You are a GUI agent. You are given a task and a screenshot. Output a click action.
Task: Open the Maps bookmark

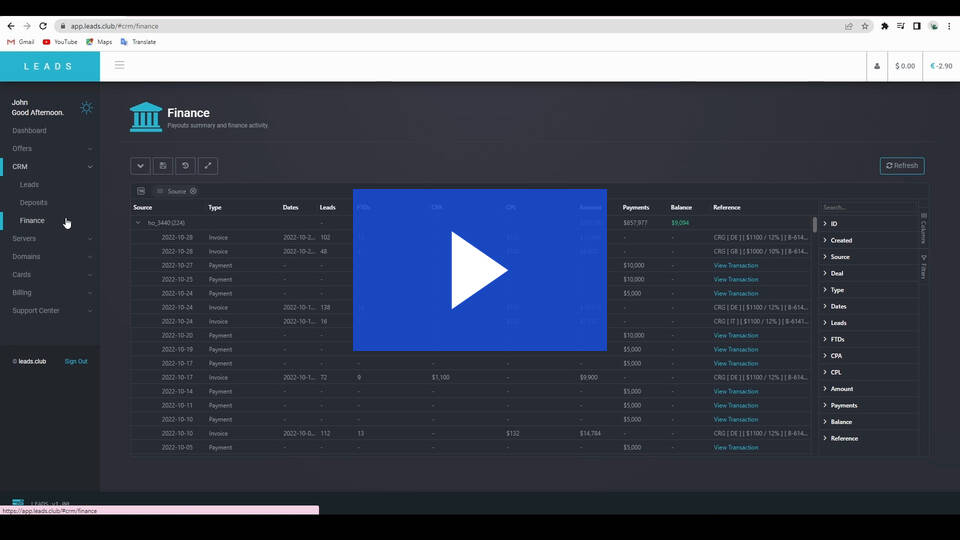point(99,42)
